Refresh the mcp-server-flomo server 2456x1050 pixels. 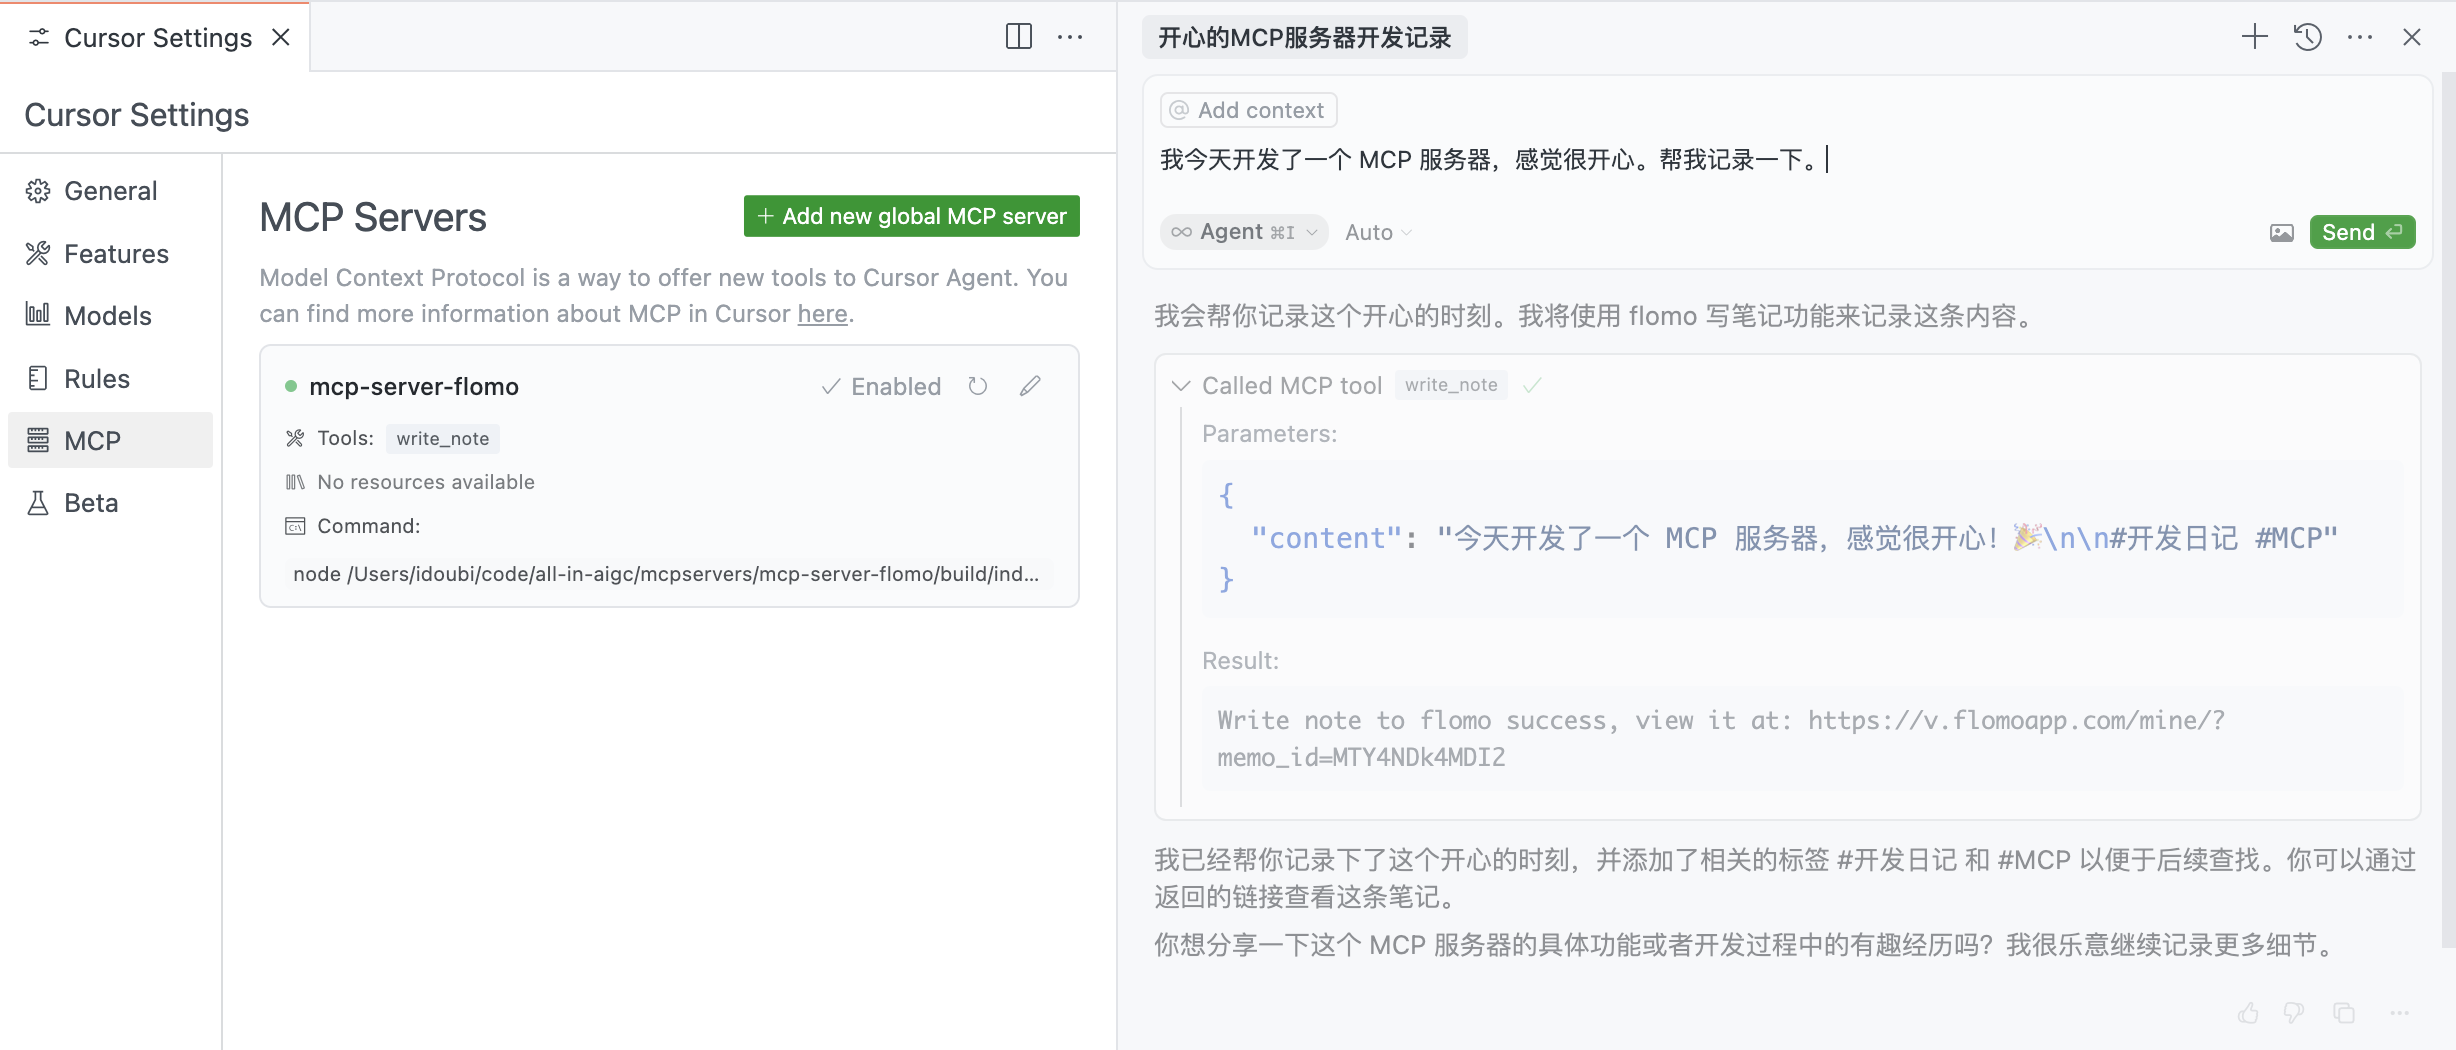coord(977,386)
